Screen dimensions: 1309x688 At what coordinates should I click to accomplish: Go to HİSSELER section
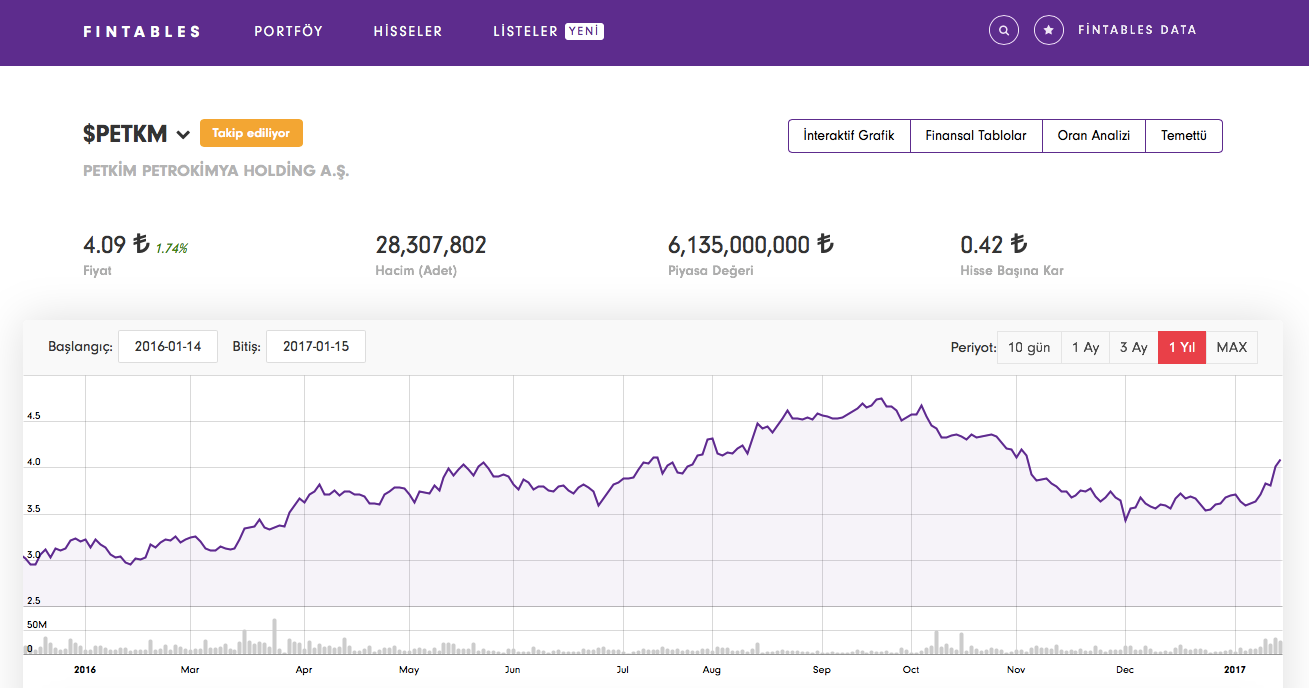click(x=408, y=31)
